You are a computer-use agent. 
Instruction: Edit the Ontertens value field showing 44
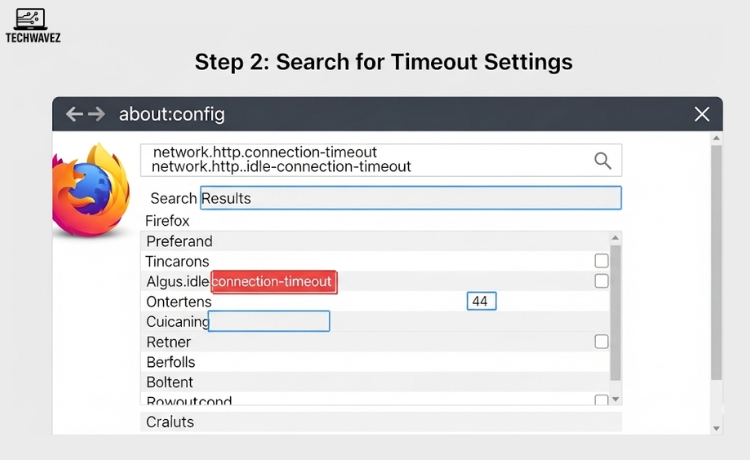[x=482, y=301]
